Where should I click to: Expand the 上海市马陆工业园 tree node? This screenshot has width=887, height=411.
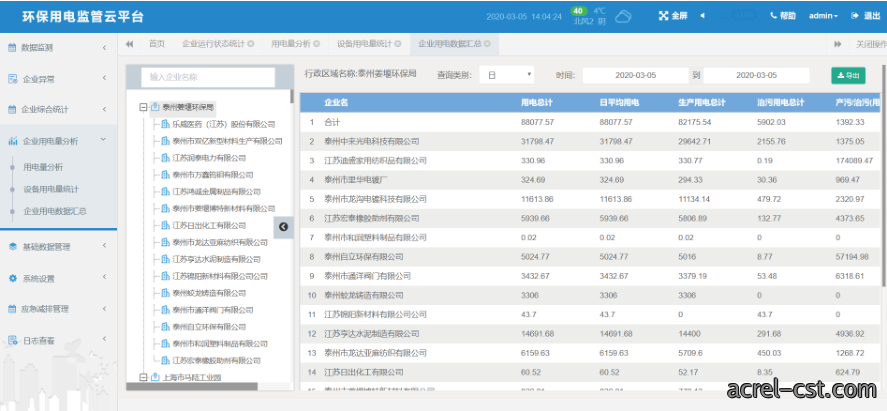tap(144, 377)
